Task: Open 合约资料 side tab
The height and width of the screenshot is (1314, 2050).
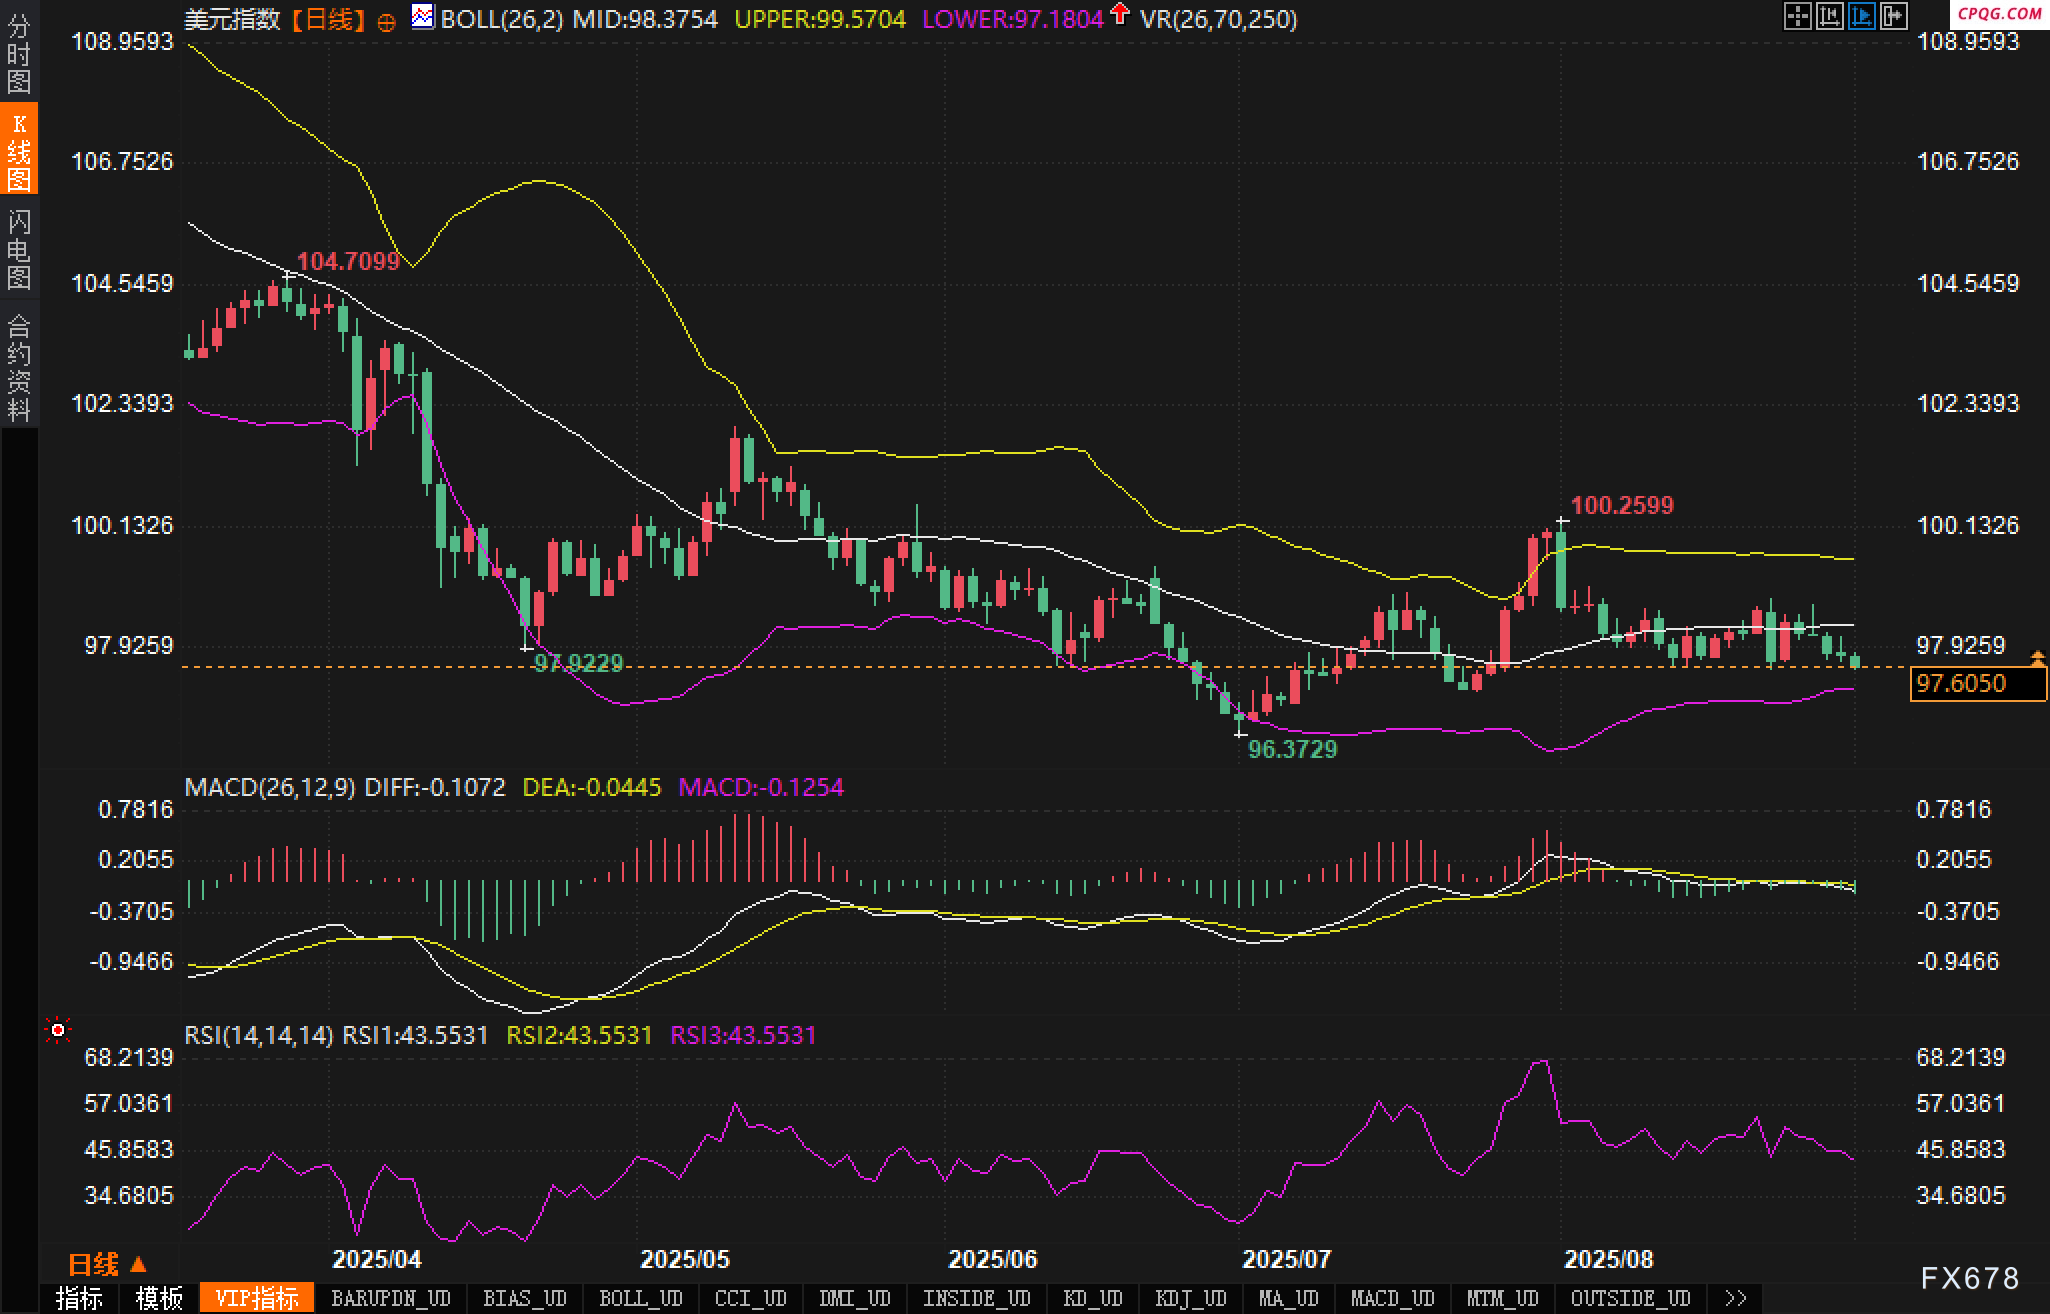Action: pos(19,365)
